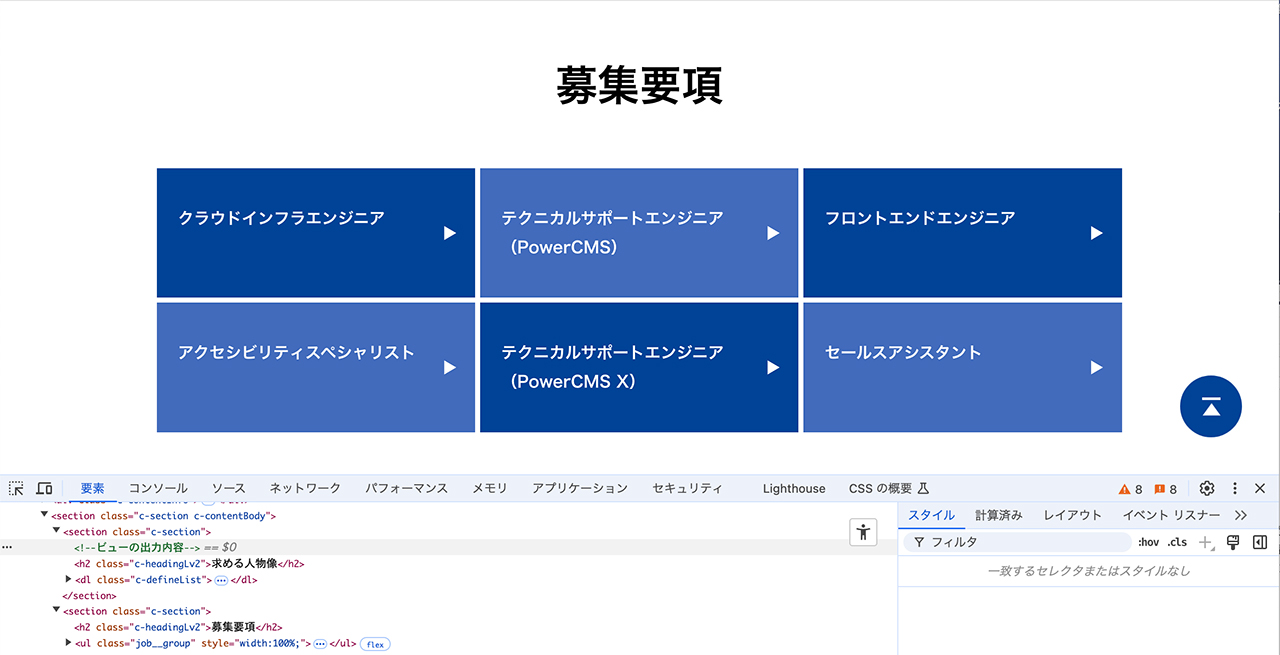Select the イベント リスナー pane tab

[x=1171, y=515]
